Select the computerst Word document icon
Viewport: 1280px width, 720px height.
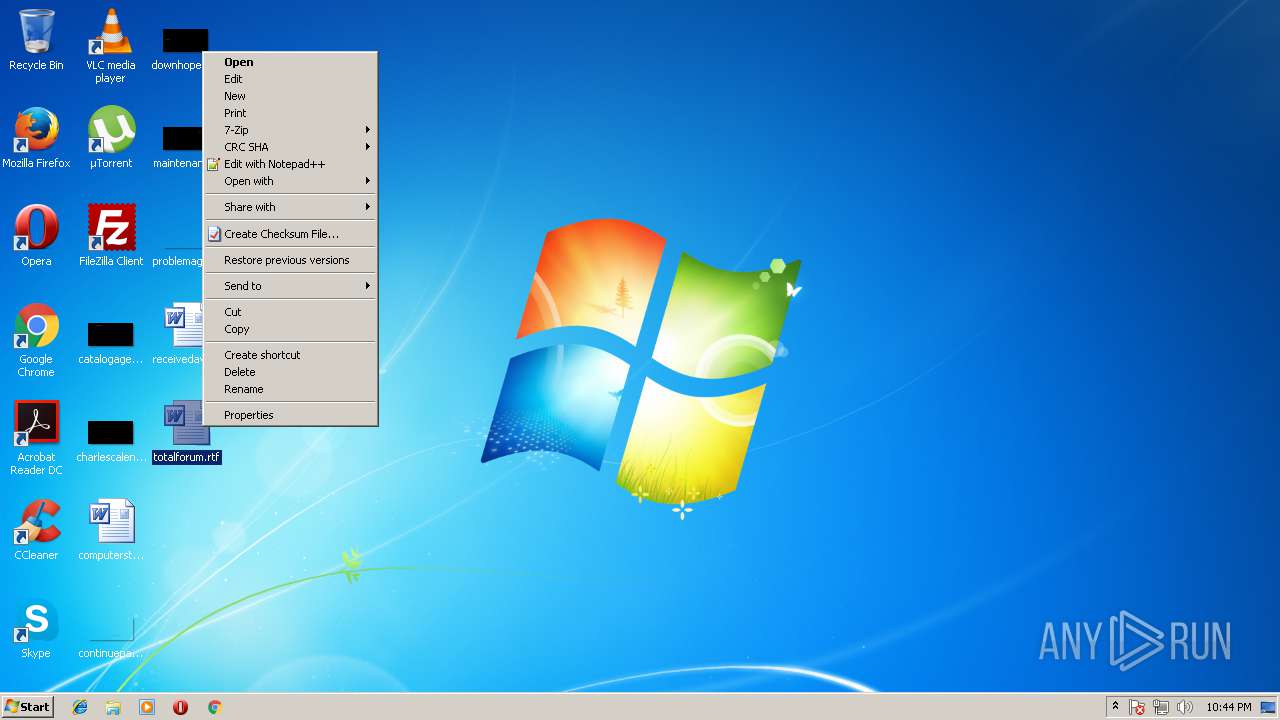coord(110,529)
